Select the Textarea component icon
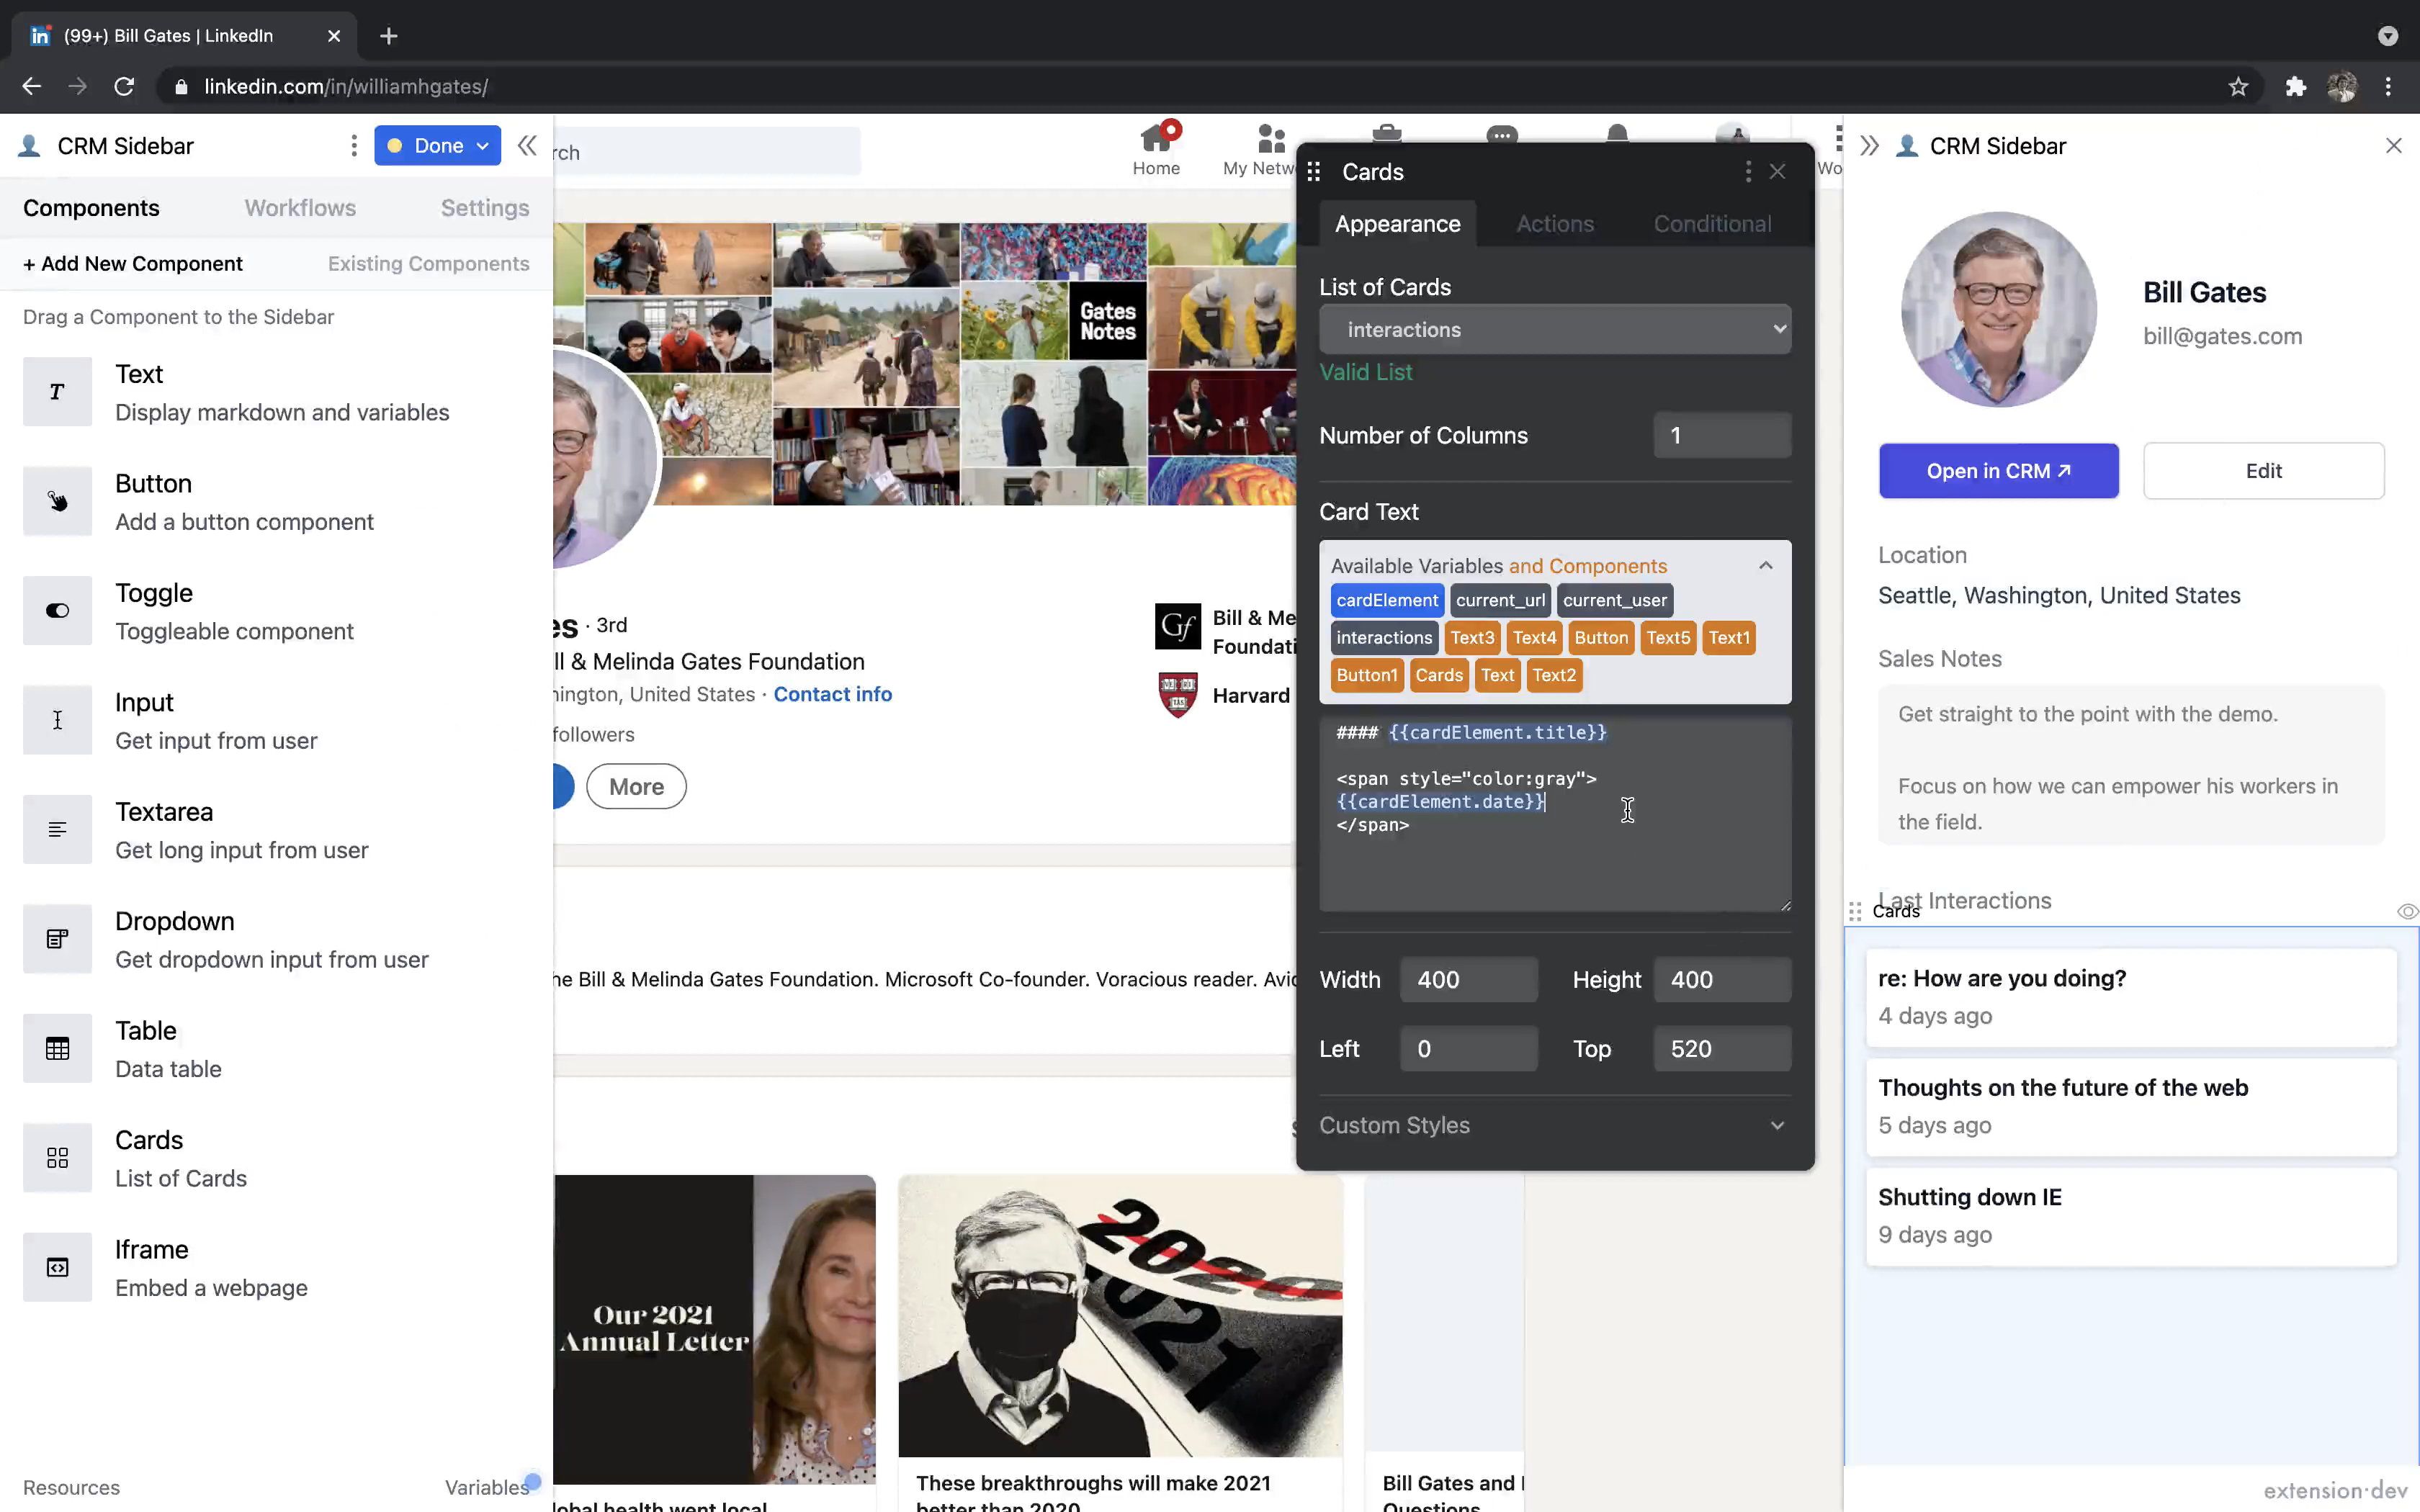This screenshot has width=2420, height=1512. 57,829
